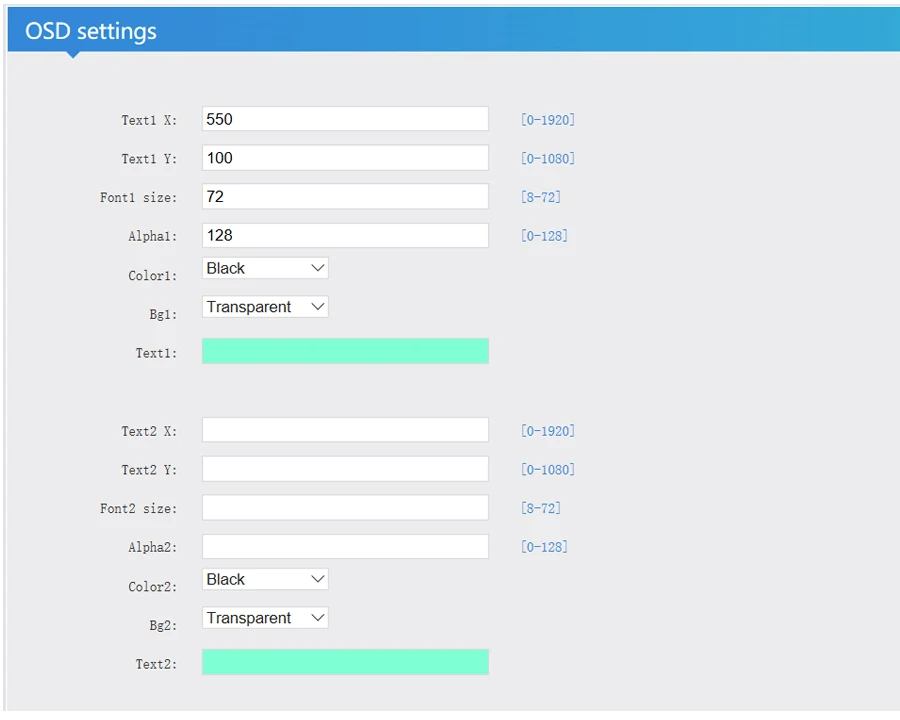
Task: Click the "Color1:" label
Action: [x=153, y=276]
